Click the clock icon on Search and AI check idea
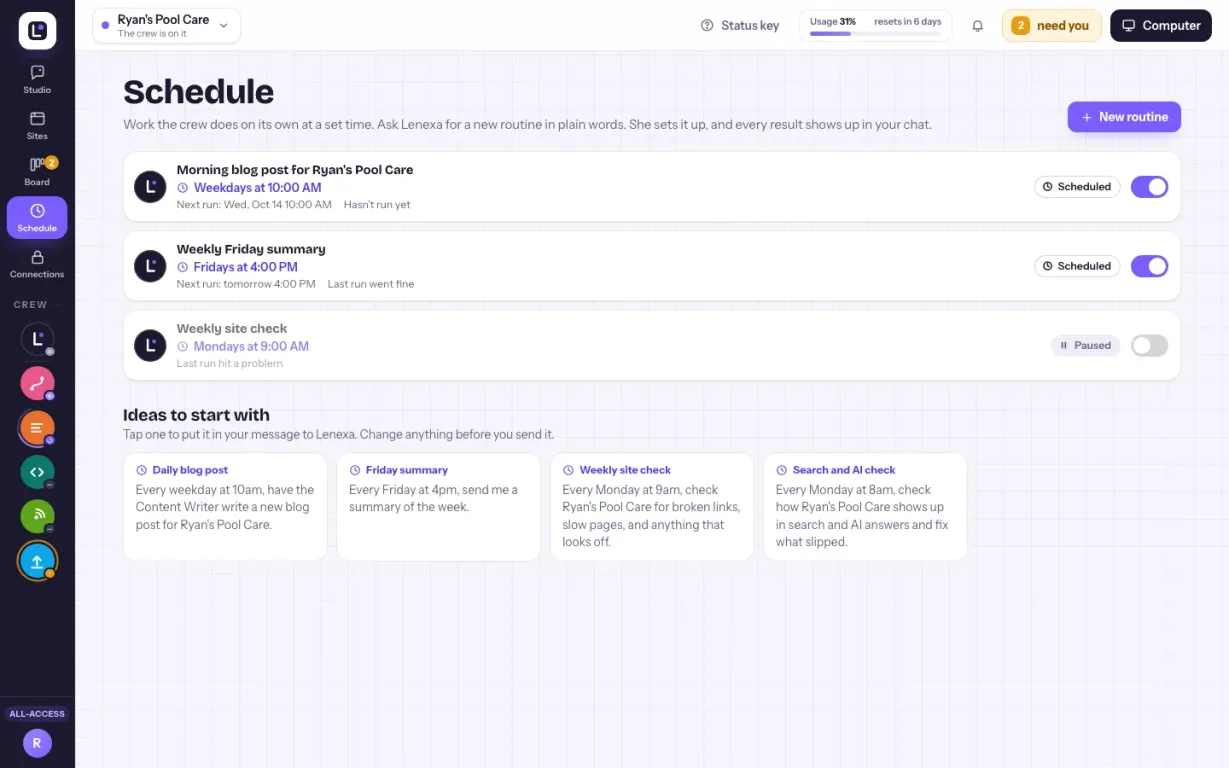This screenshot has height=768, width=1229. (782, 470)
